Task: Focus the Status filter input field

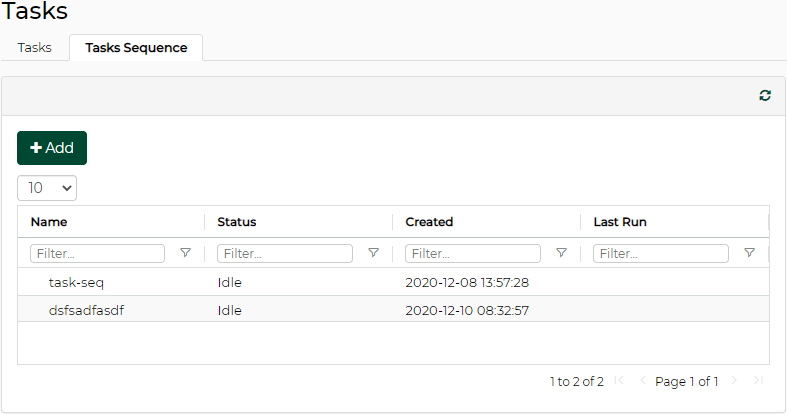Action: (x=285, y=253)
